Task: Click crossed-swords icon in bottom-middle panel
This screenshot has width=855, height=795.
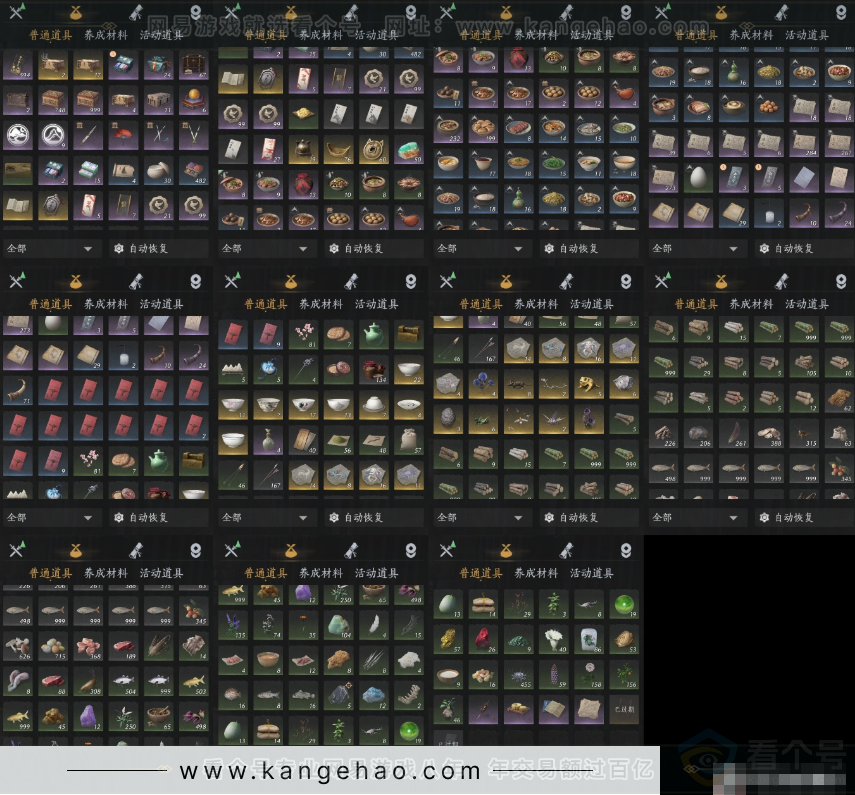Action: (x=232, y=550)
